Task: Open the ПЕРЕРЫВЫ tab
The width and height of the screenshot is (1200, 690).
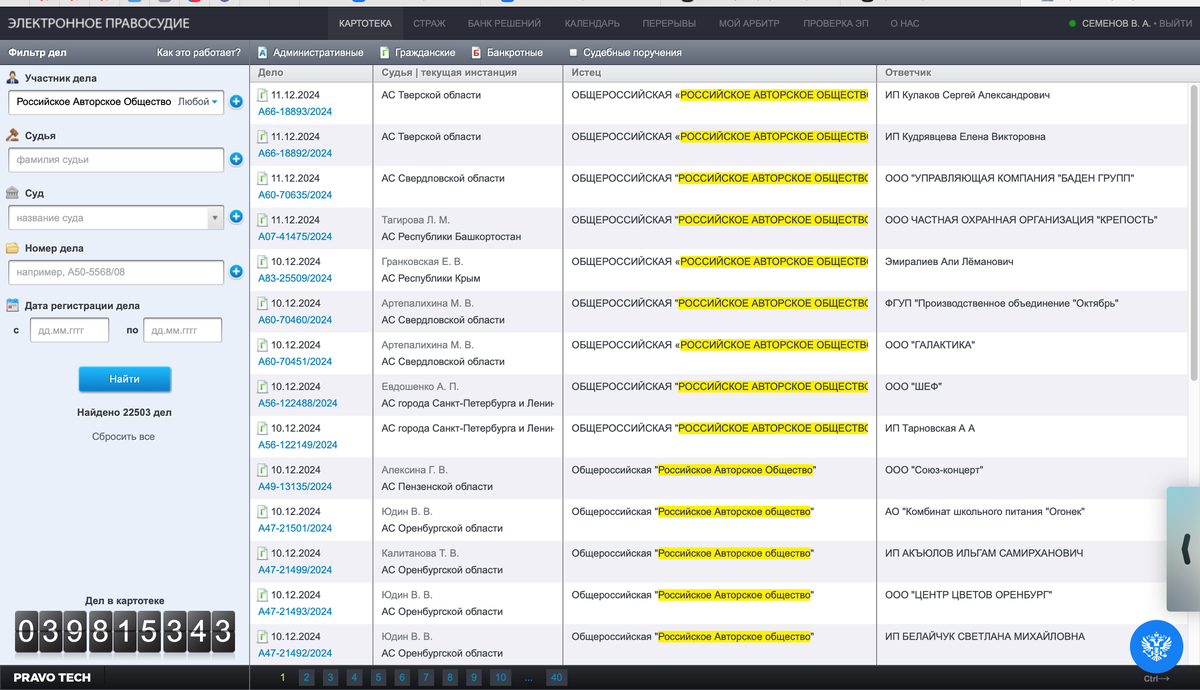Action: pos(670,23)
